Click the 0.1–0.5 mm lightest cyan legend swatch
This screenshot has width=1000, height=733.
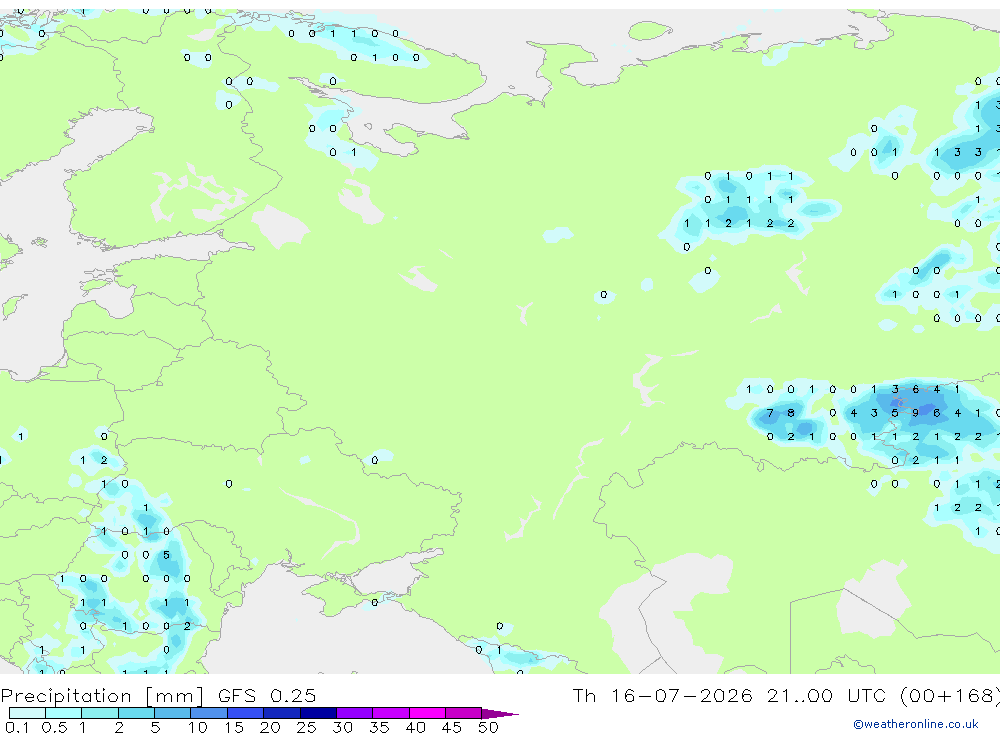click(x=27, y=713)
